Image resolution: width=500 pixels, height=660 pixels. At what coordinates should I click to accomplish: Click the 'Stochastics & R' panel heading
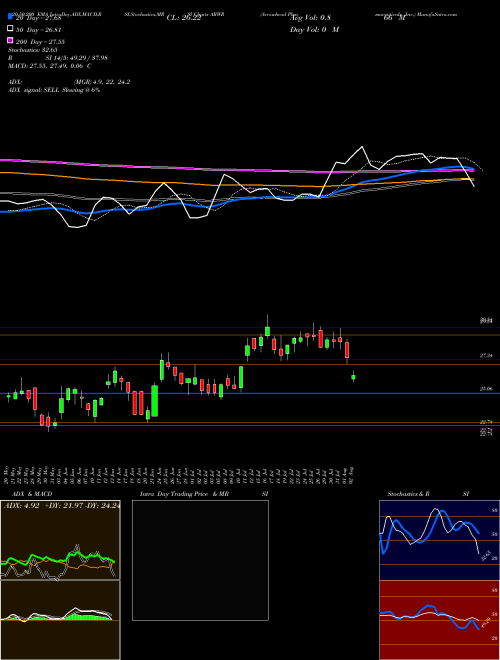pyautogui.click(x=408, y=494)
